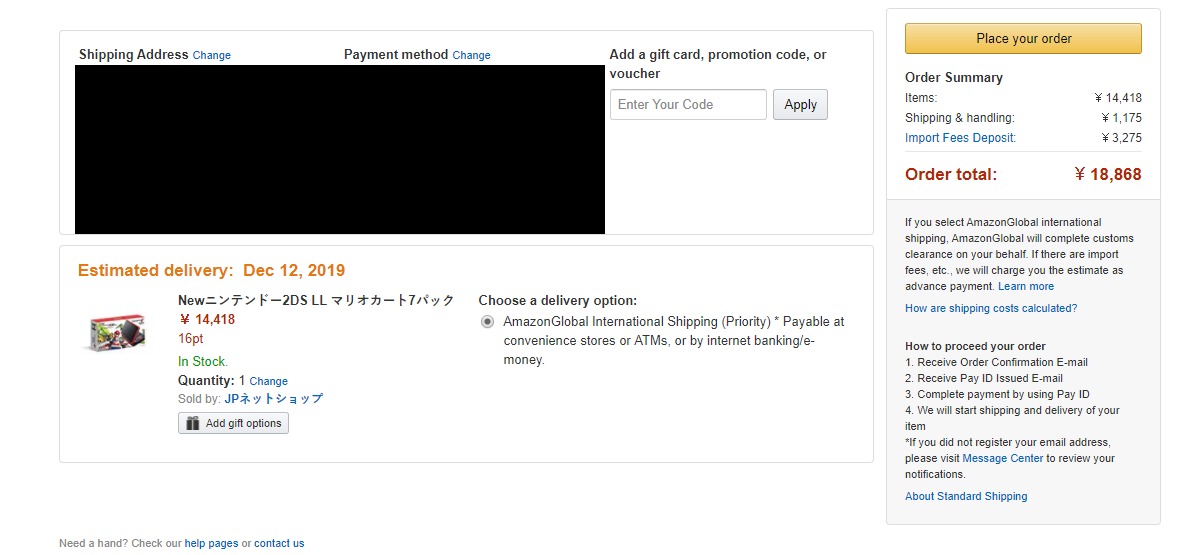Open Learn more about AmazonGlobal
This screenshot has width=1187, height=555.
pyautogui.click(x=1026, y=286)
